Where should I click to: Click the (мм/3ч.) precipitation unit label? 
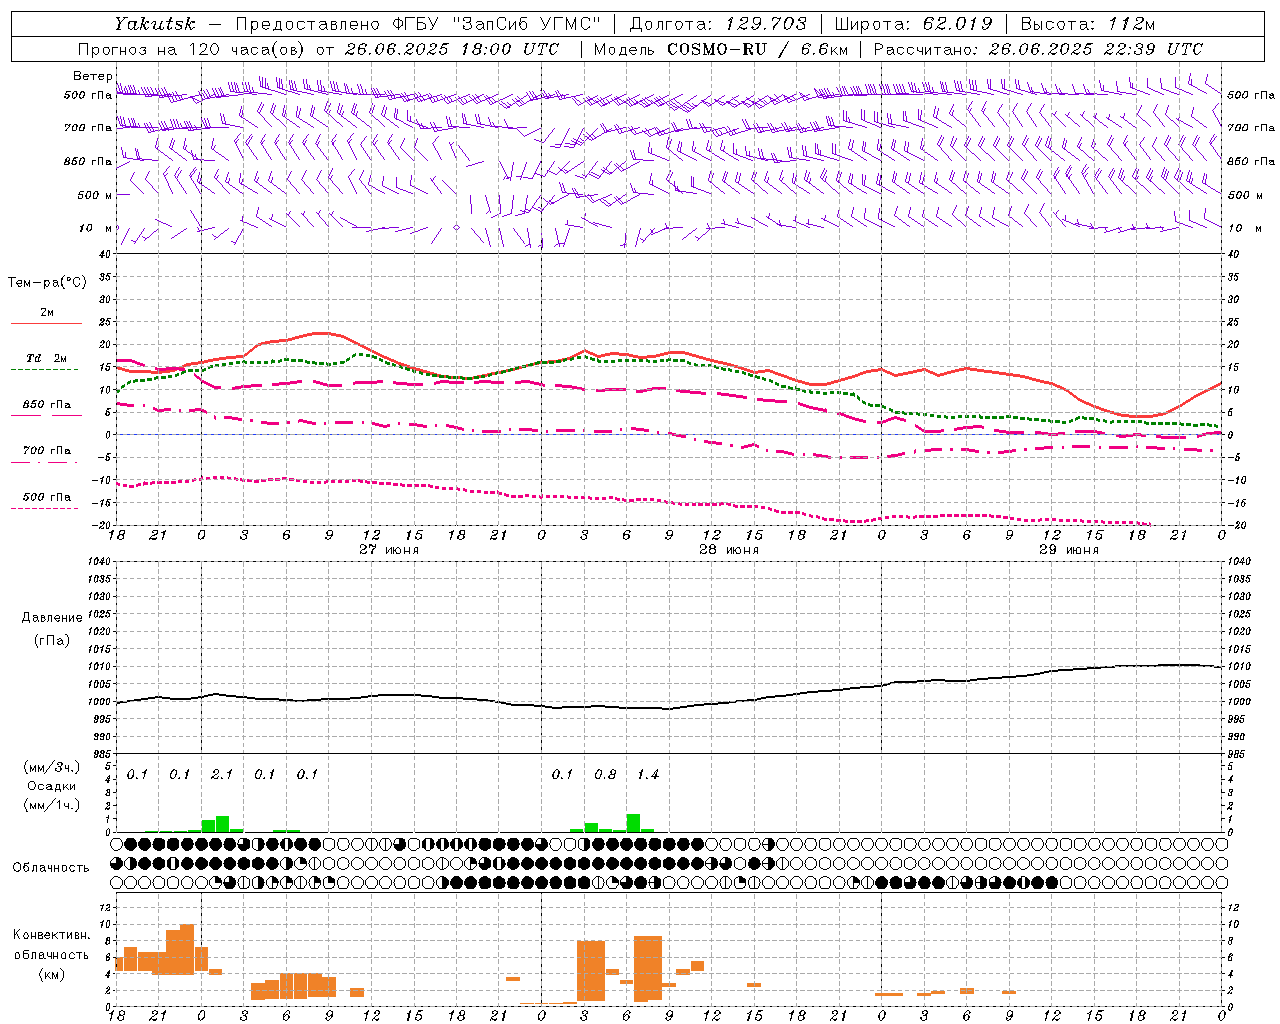52,767
